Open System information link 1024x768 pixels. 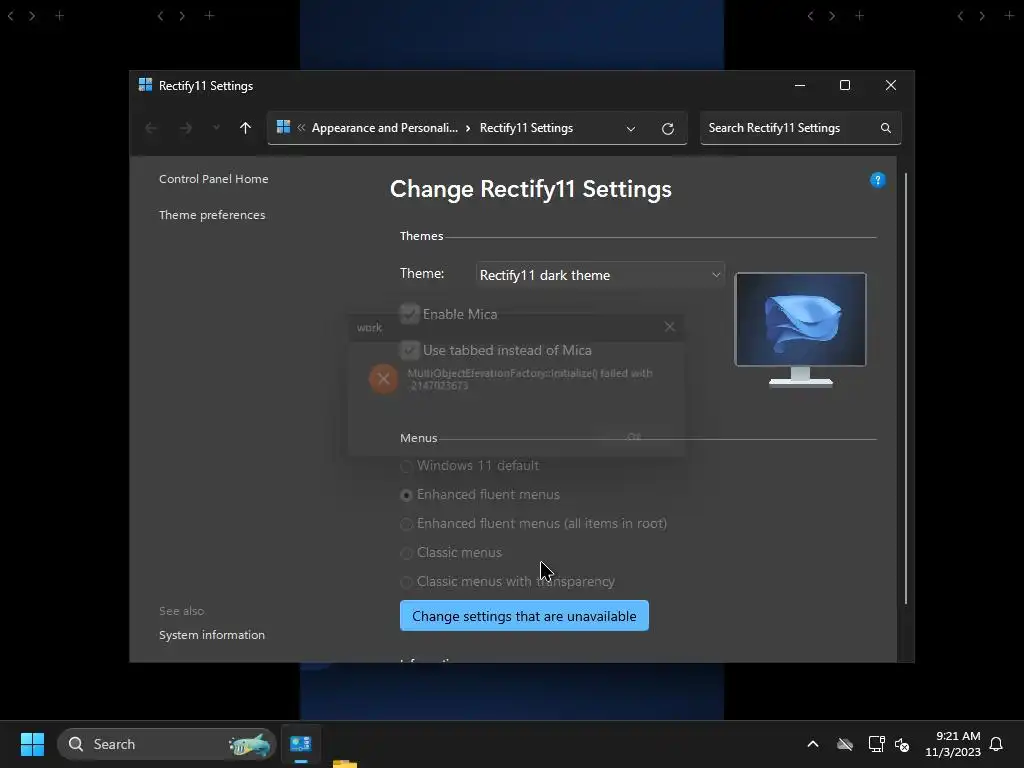click(212, 635)
